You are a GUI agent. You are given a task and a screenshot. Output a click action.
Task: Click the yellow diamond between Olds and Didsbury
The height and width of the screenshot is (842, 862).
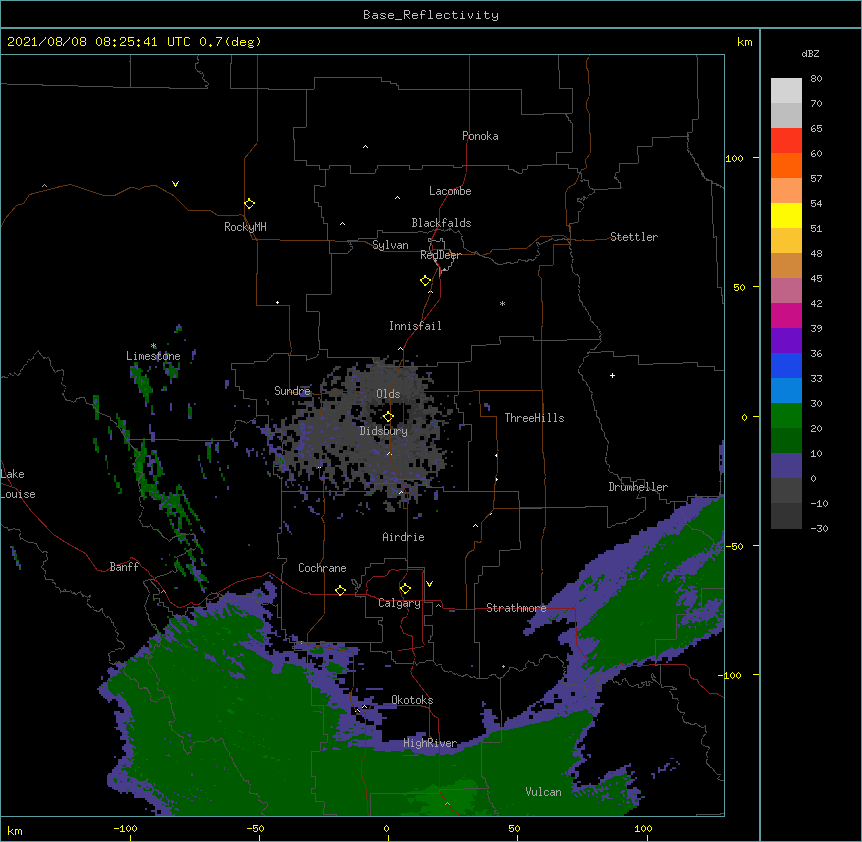388,417
